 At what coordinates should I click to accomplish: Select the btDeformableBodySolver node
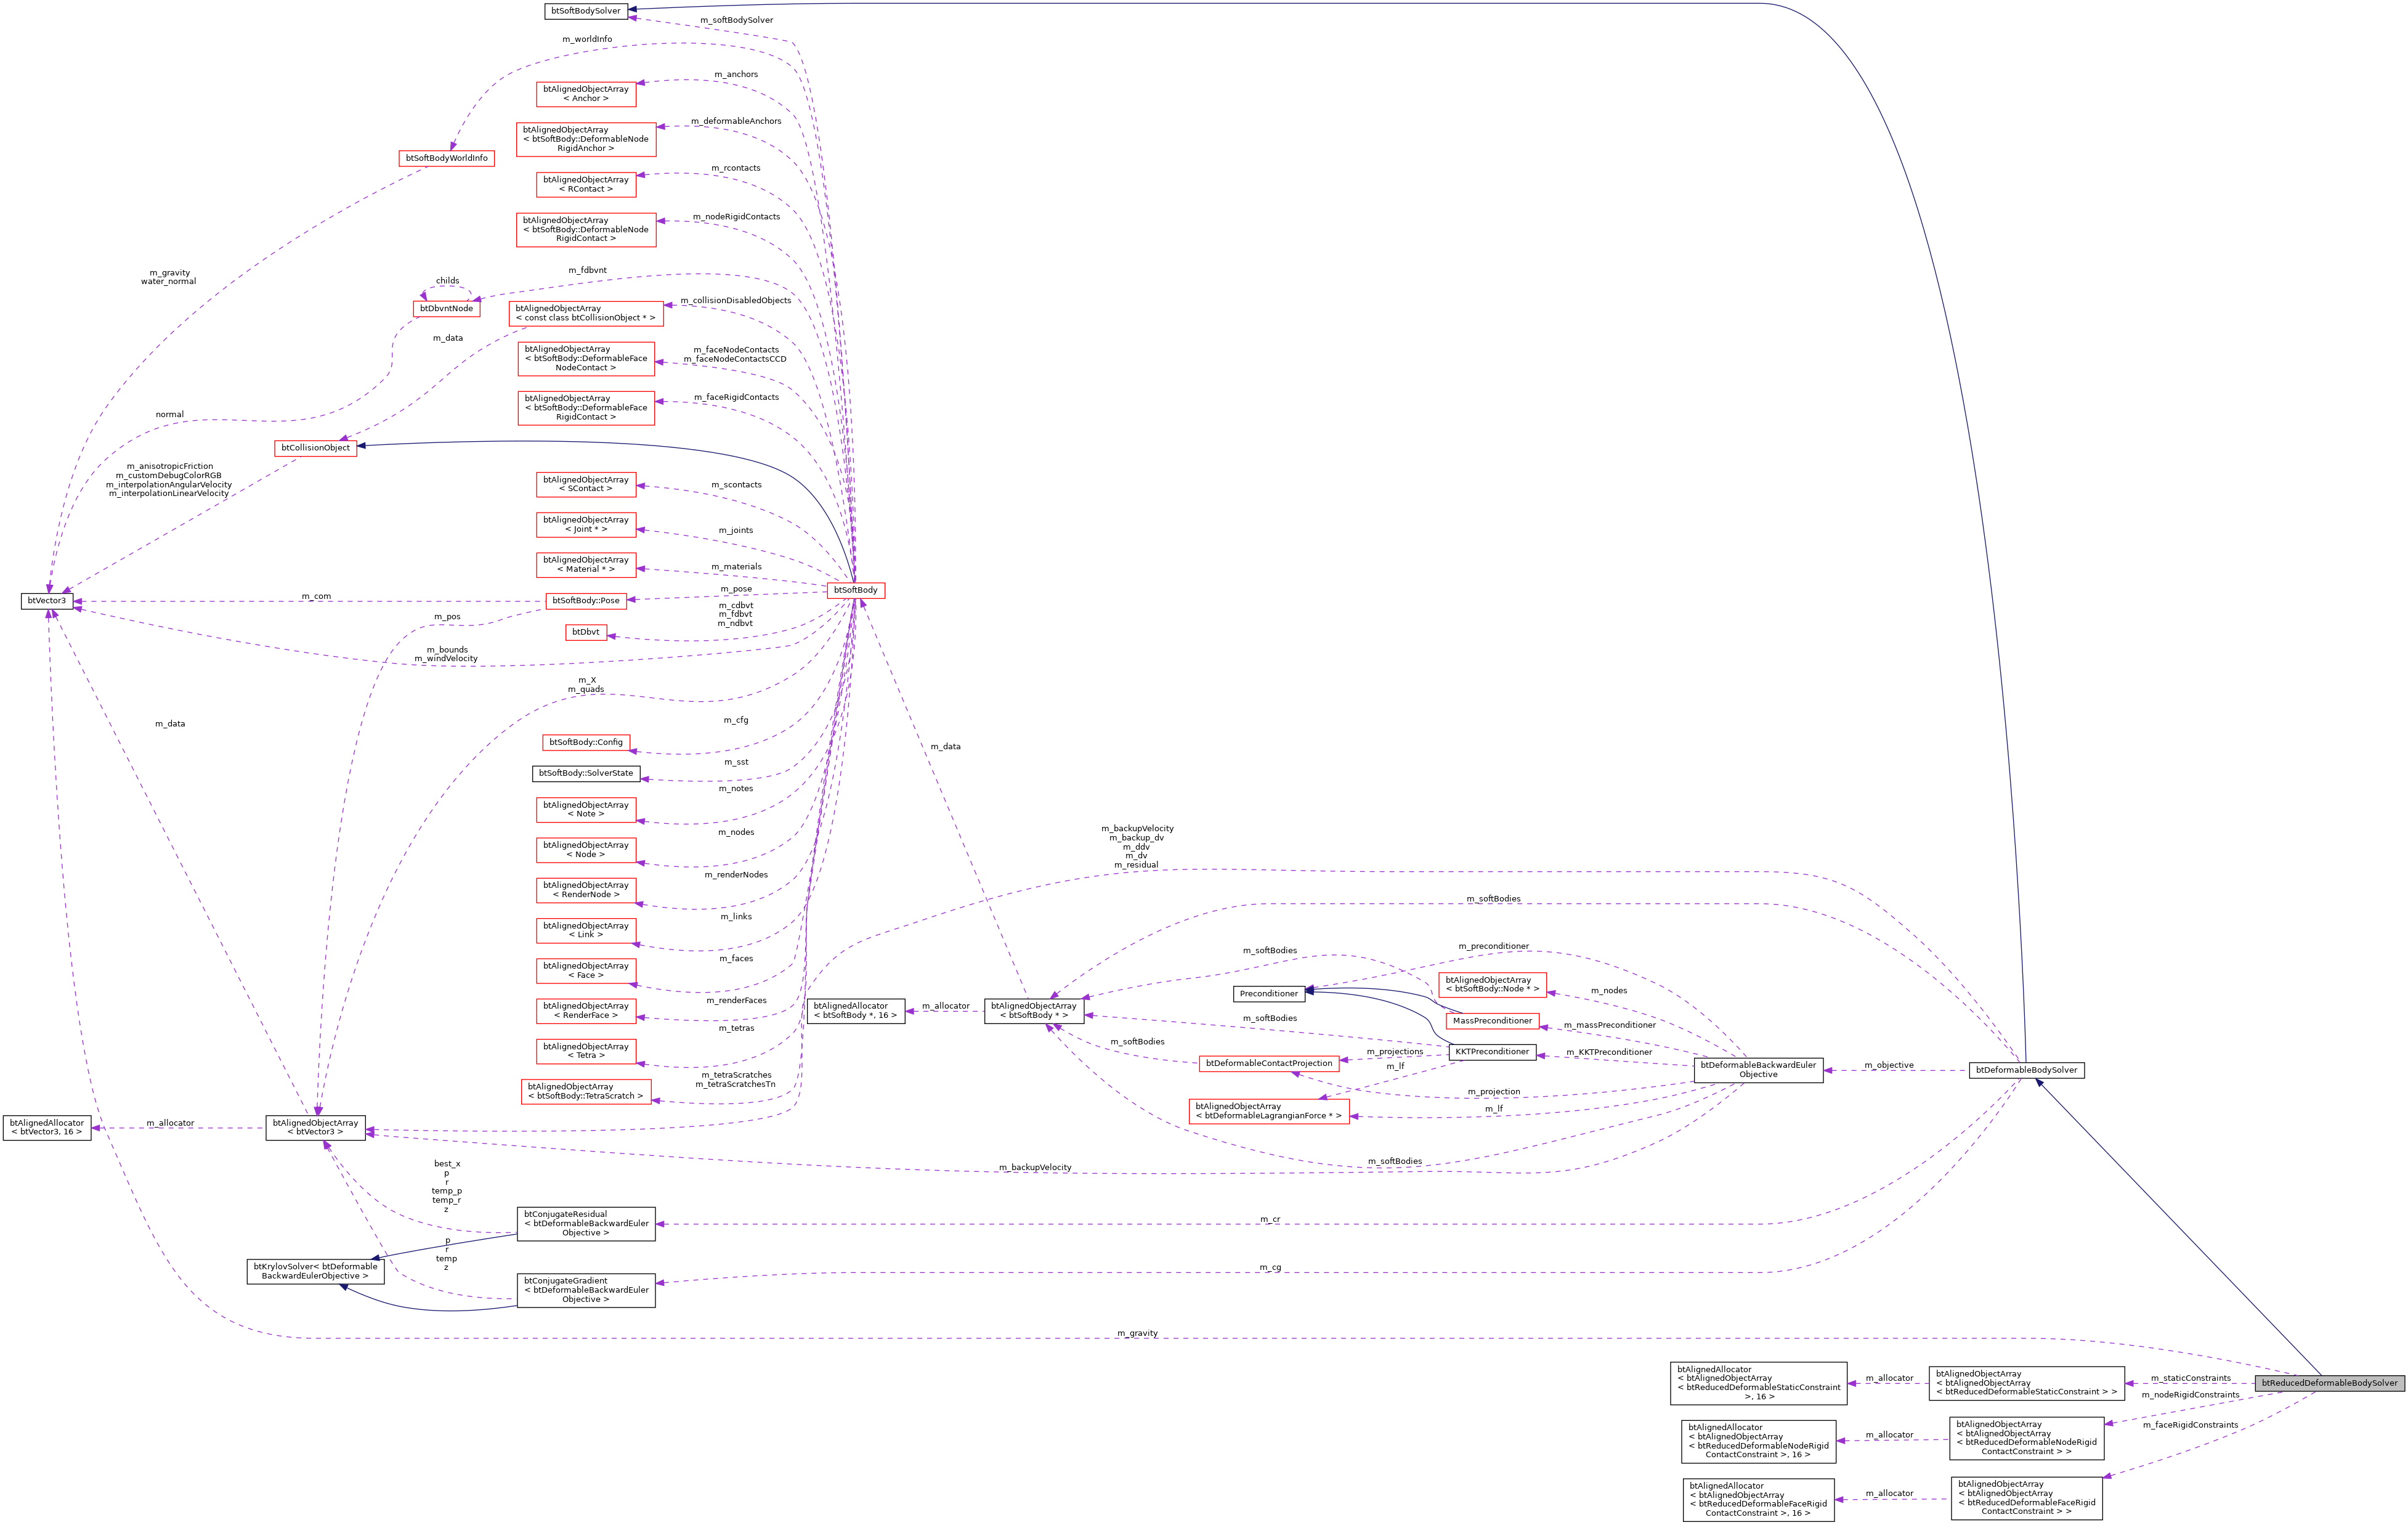click(x=2026, y=1070)
